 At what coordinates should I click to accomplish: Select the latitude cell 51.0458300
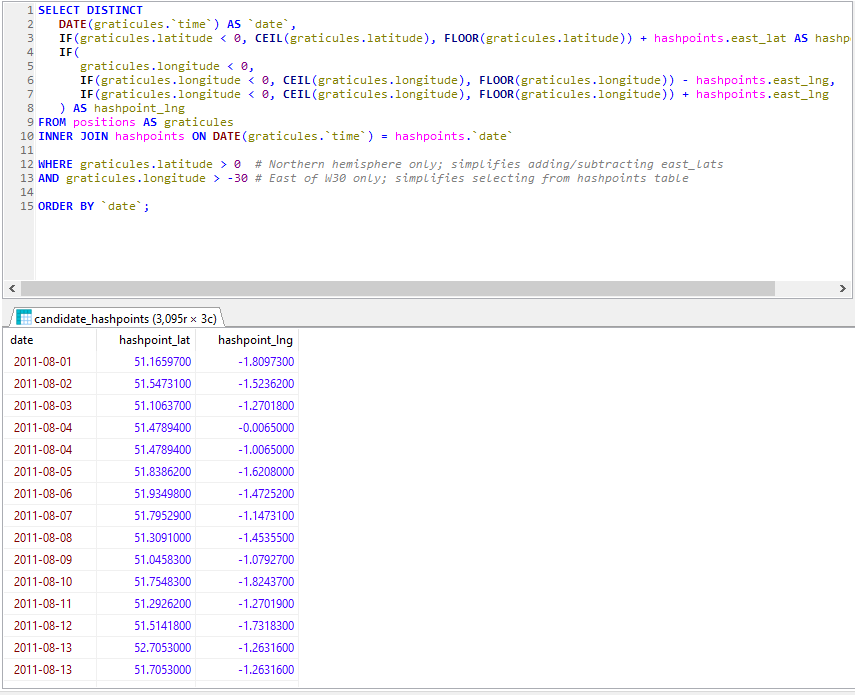pos(162,560)
